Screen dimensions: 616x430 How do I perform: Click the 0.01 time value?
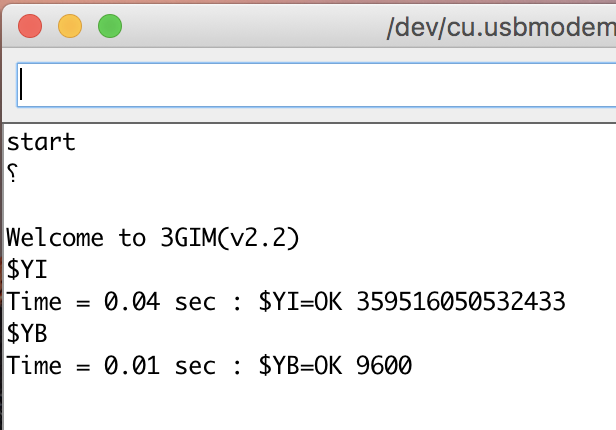pyautogui.click(x=132, y=365)
